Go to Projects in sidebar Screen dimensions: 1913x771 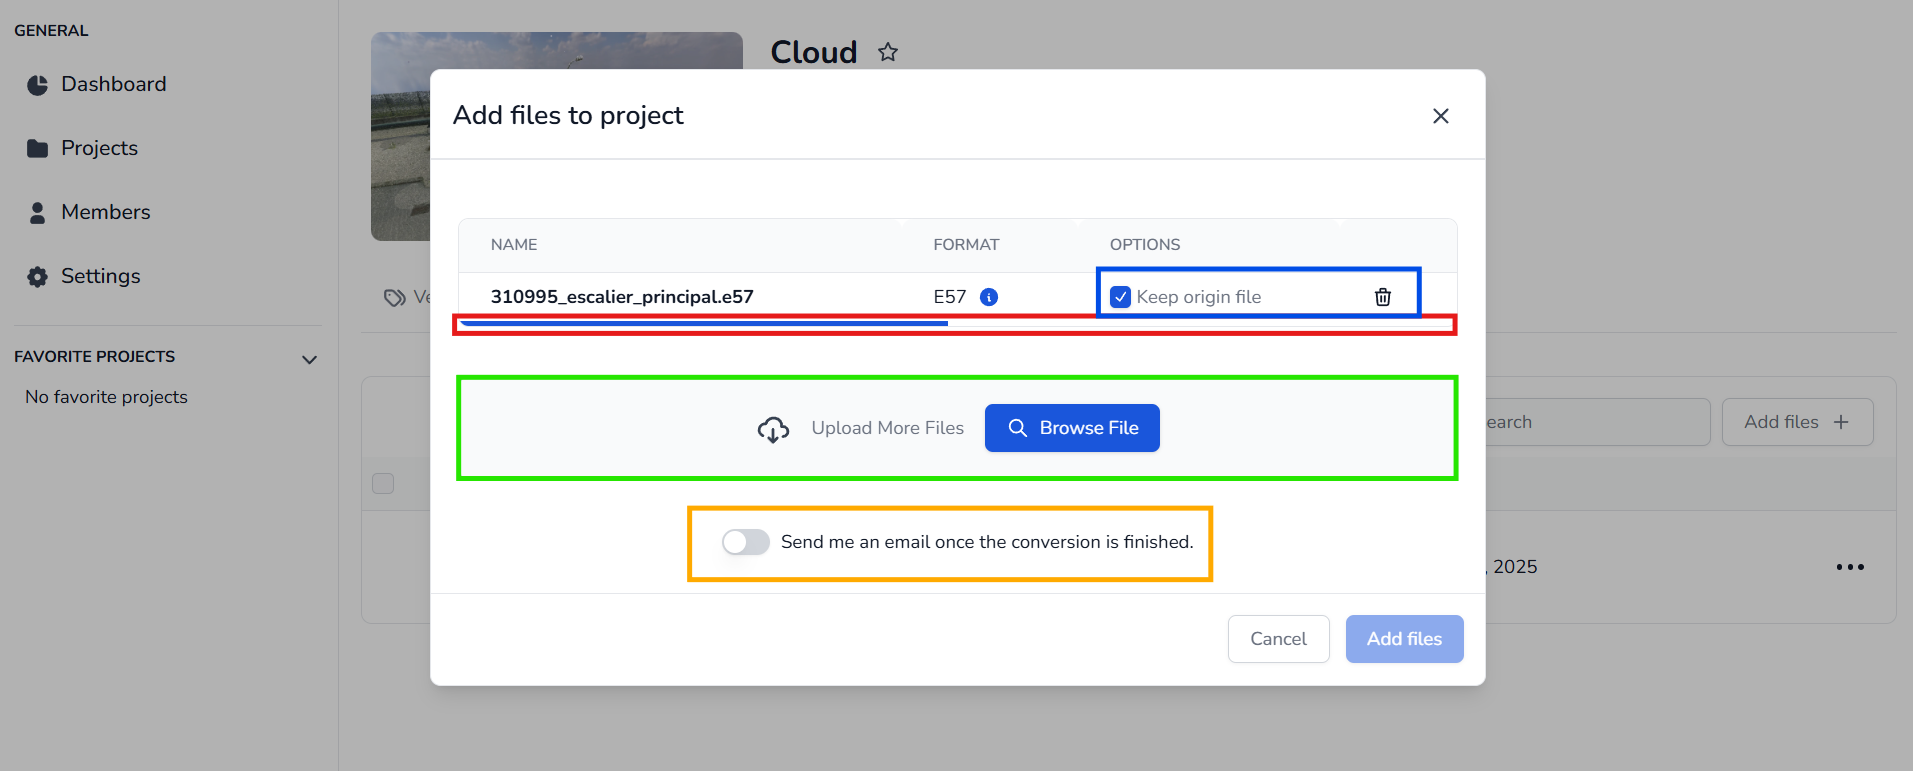click(x=99, y=148)
